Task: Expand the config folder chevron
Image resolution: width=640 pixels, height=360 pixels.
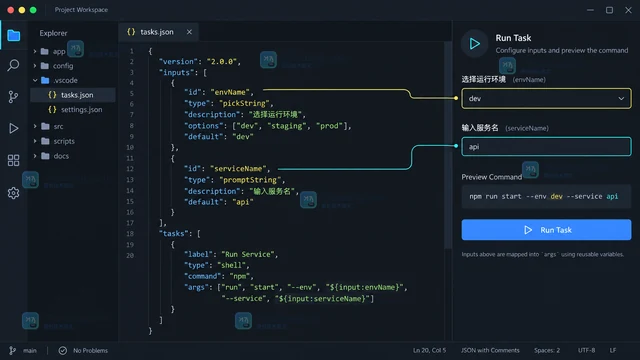Action: [x=35, y=66]
